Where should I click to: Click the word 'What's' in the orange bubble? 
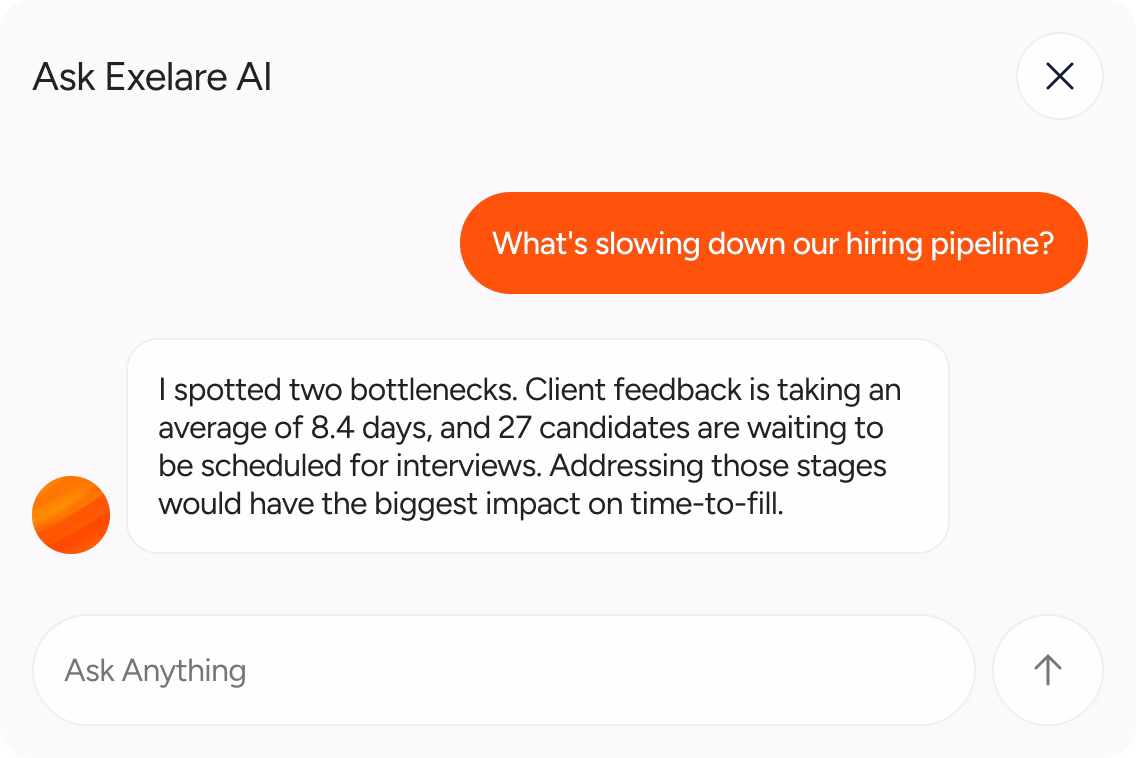pos(540,243)
